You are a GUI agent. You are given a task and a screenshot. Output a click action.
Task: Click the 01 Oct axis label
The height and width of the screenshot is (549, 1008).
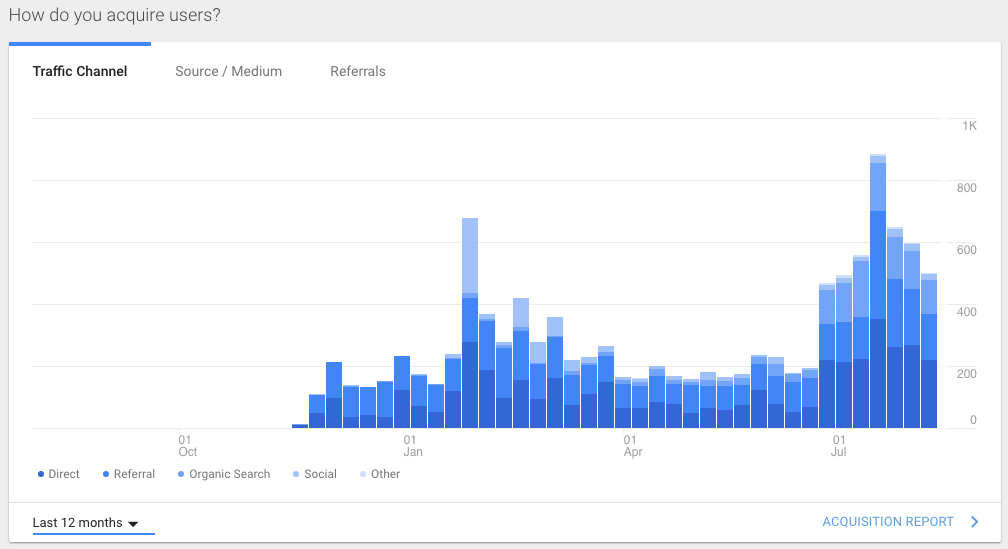(187, 446)
